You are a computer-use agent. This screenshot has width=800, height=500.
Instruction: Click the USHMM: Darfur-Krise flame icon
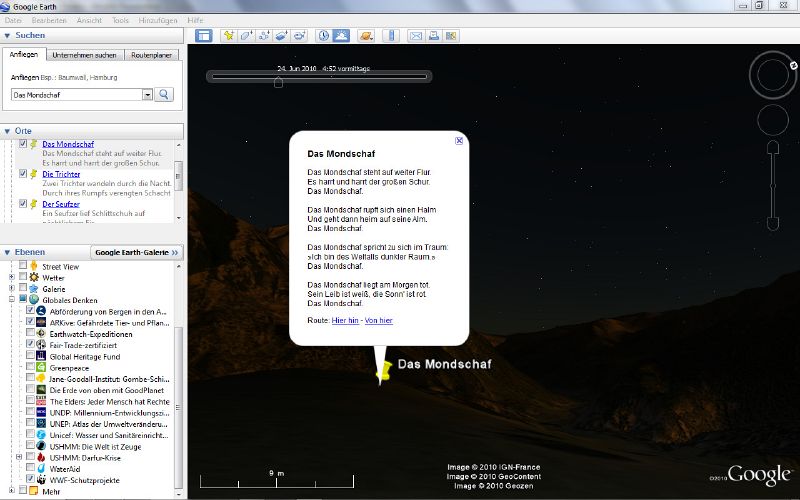click(41, 457)
